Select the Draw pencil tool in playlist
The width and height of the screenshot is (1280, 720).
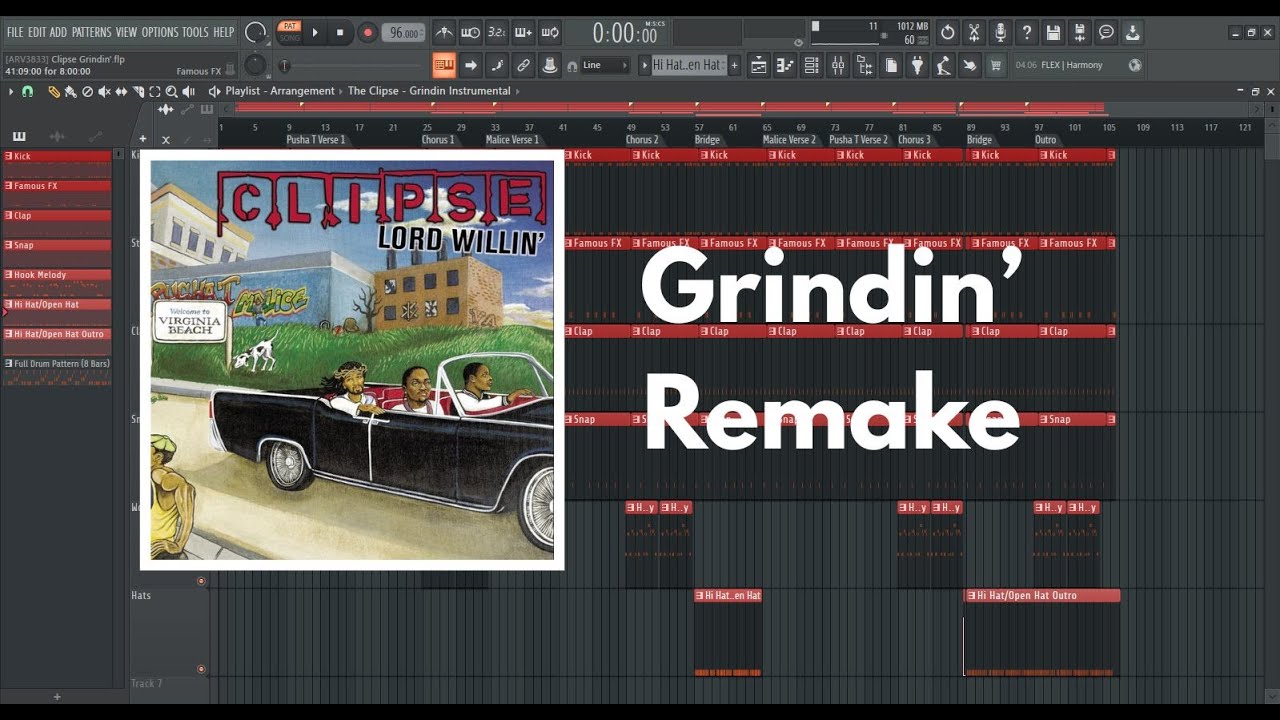pos(54,91)
